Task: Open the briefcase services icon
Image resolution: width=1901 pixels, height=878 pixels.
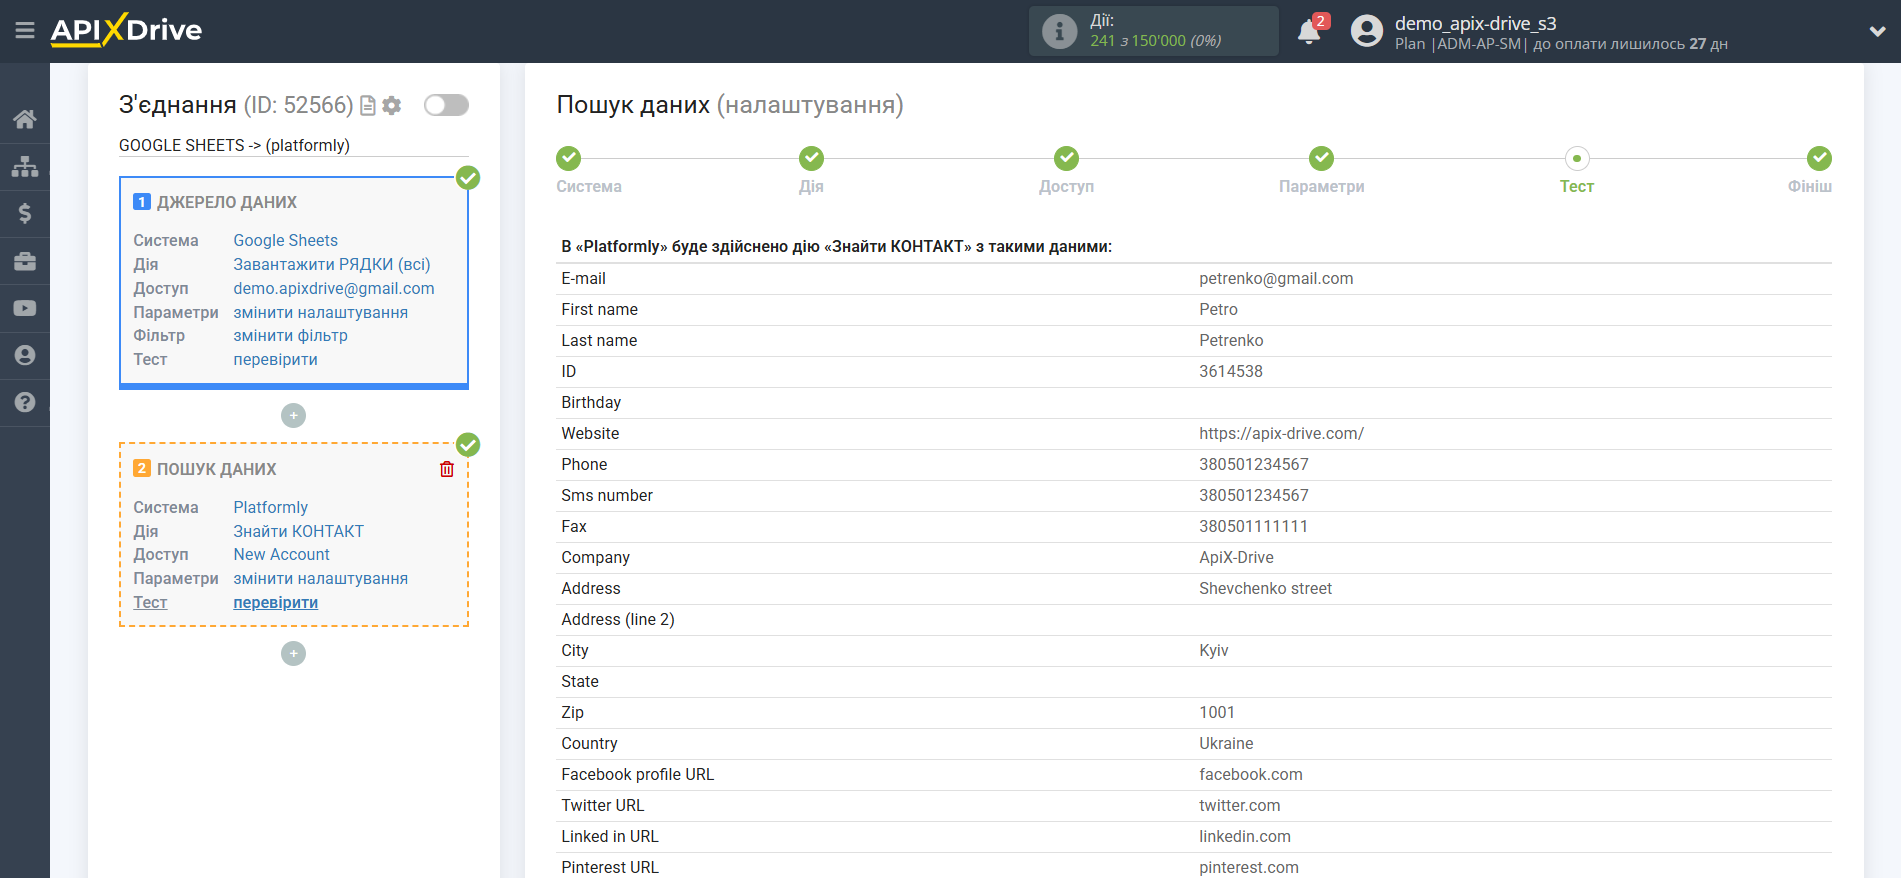Action: coord(25,261)
